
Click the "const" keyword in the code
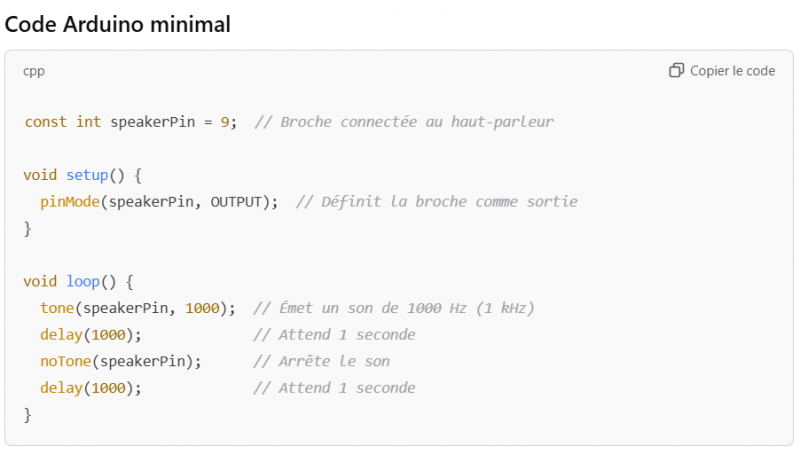point(46,122)
